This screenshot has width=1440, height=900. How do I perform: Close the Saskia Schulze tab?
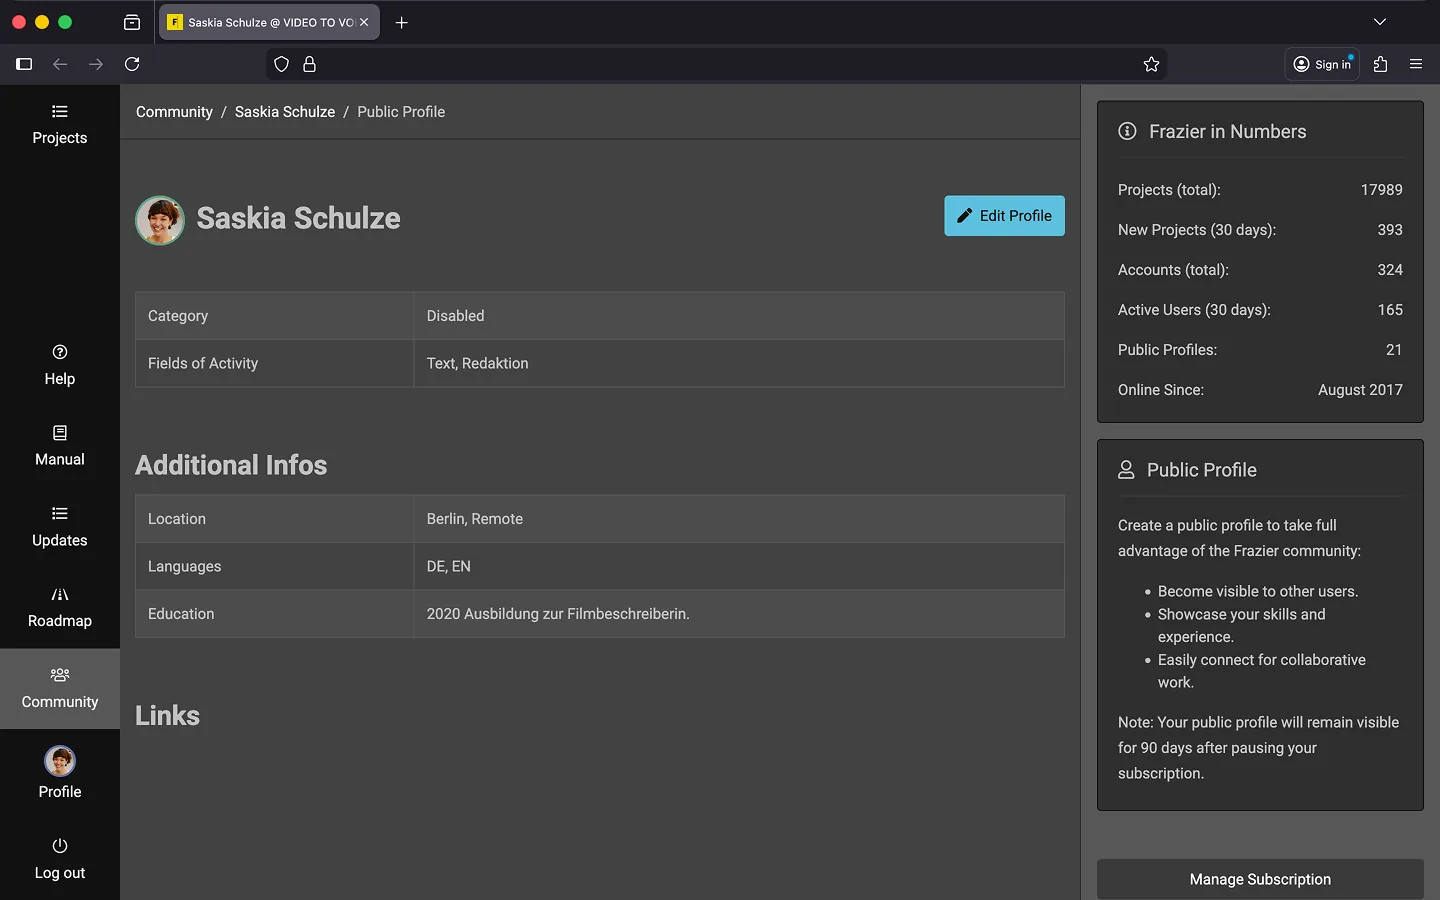pyautogui.click(x=364, y=22)
